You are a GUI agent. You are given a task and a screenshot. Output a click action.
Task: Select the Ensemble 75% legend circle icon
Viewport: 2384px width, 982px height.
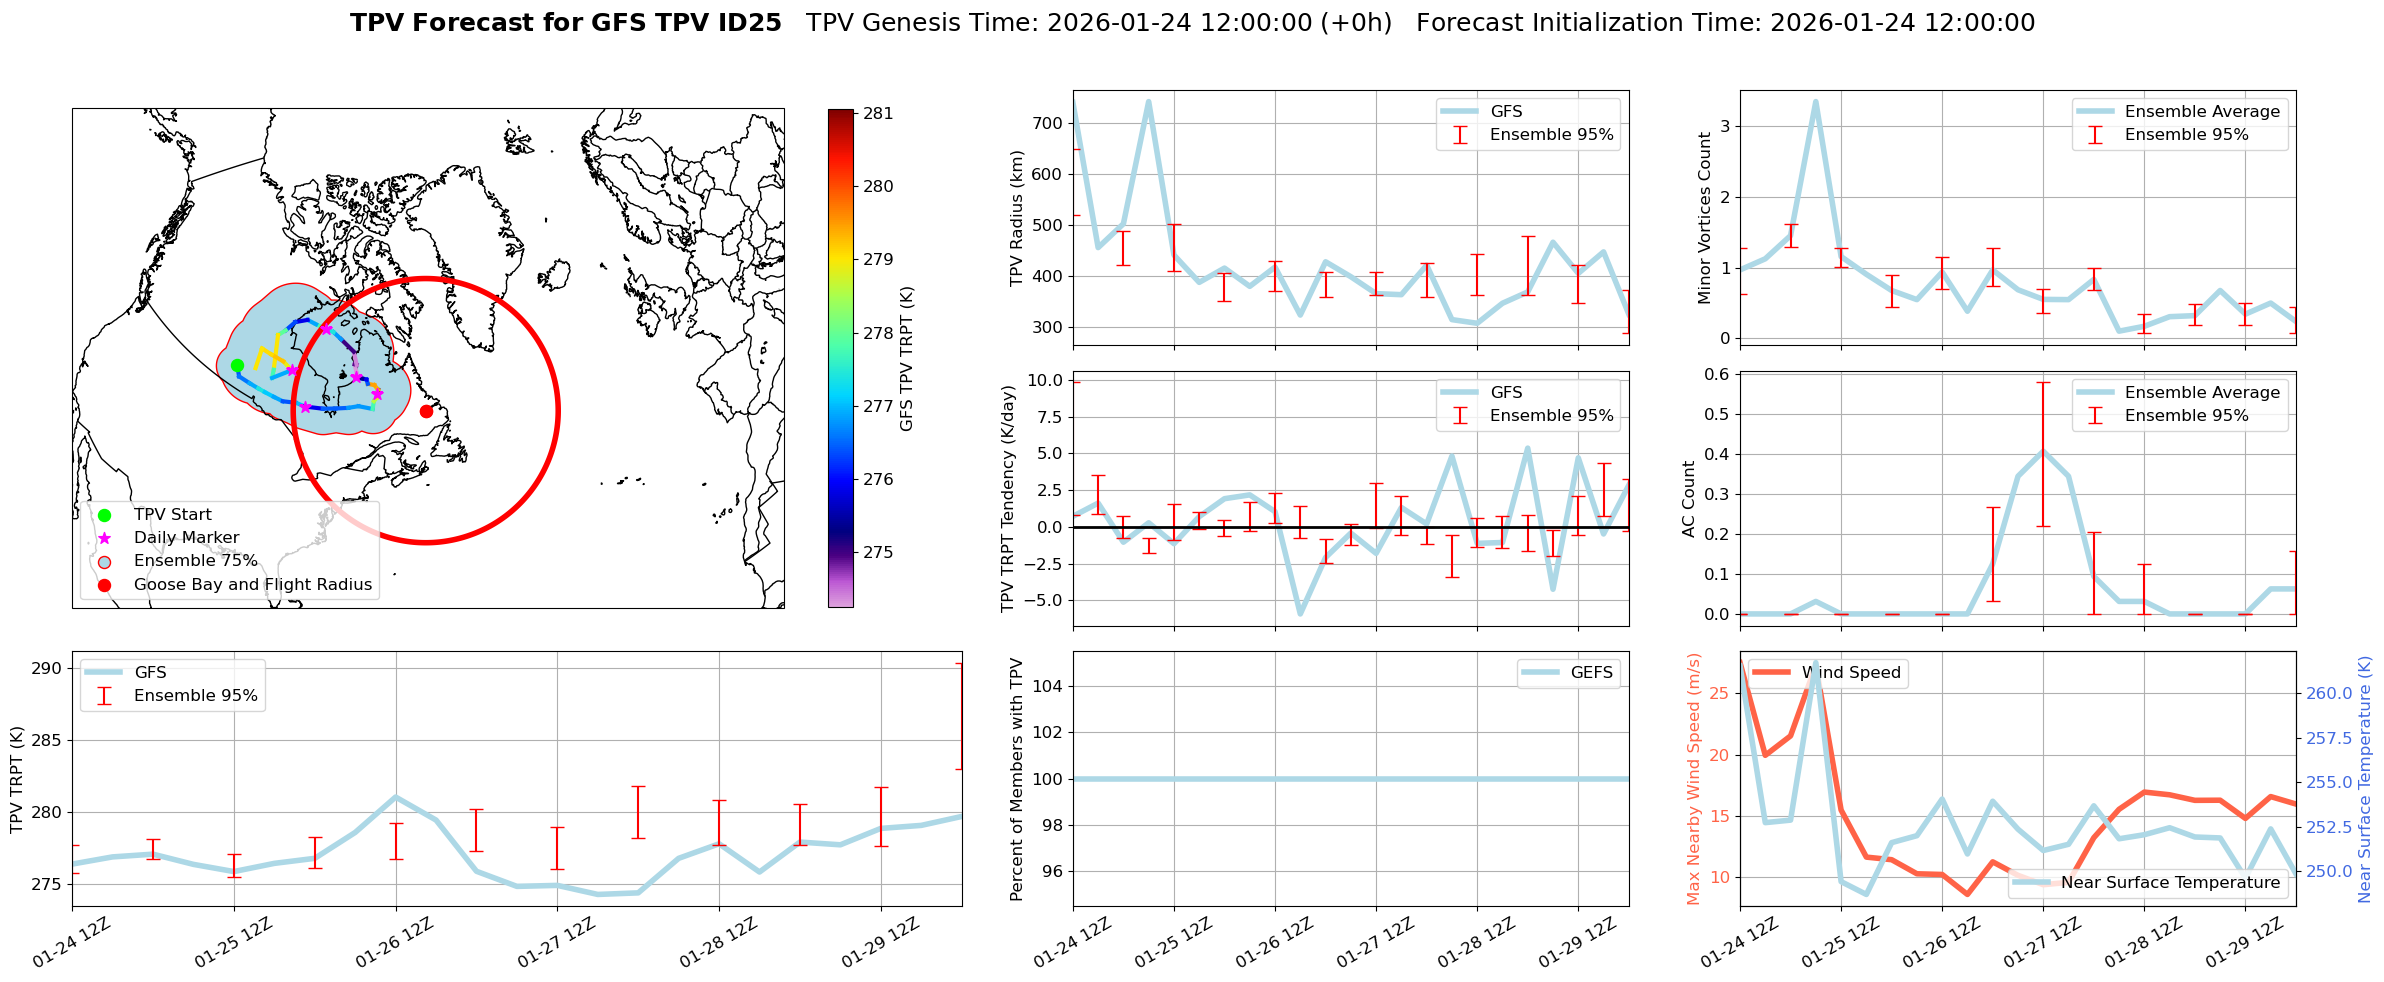point(105,561)
